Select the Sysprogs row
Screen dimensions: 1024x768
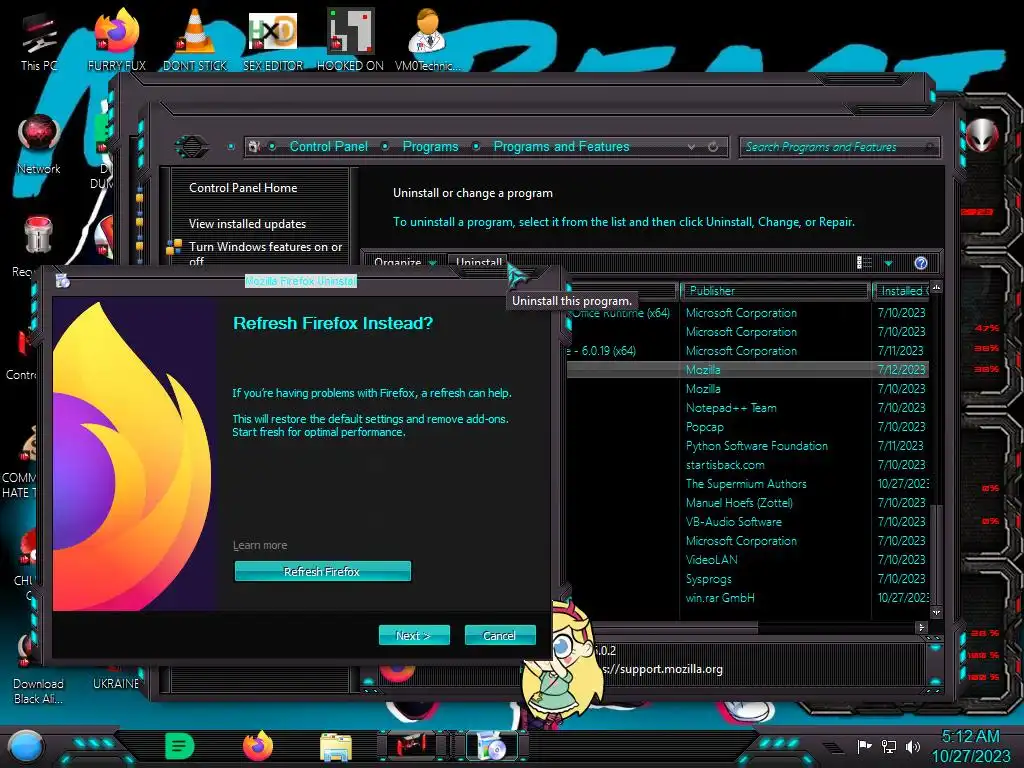click(x=748, y=579)
